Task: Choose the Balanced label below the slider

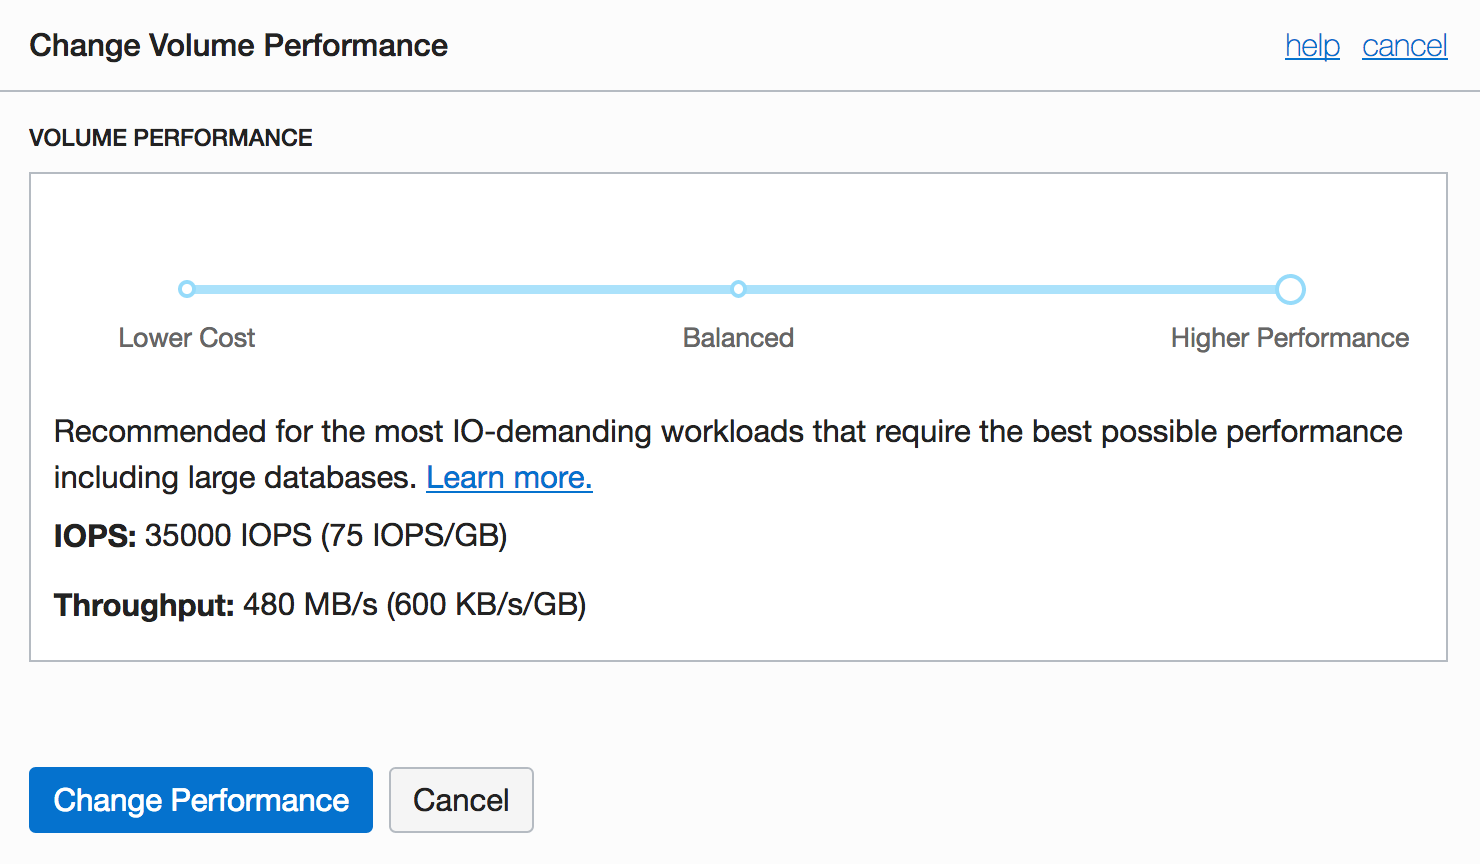Action: 738,338
